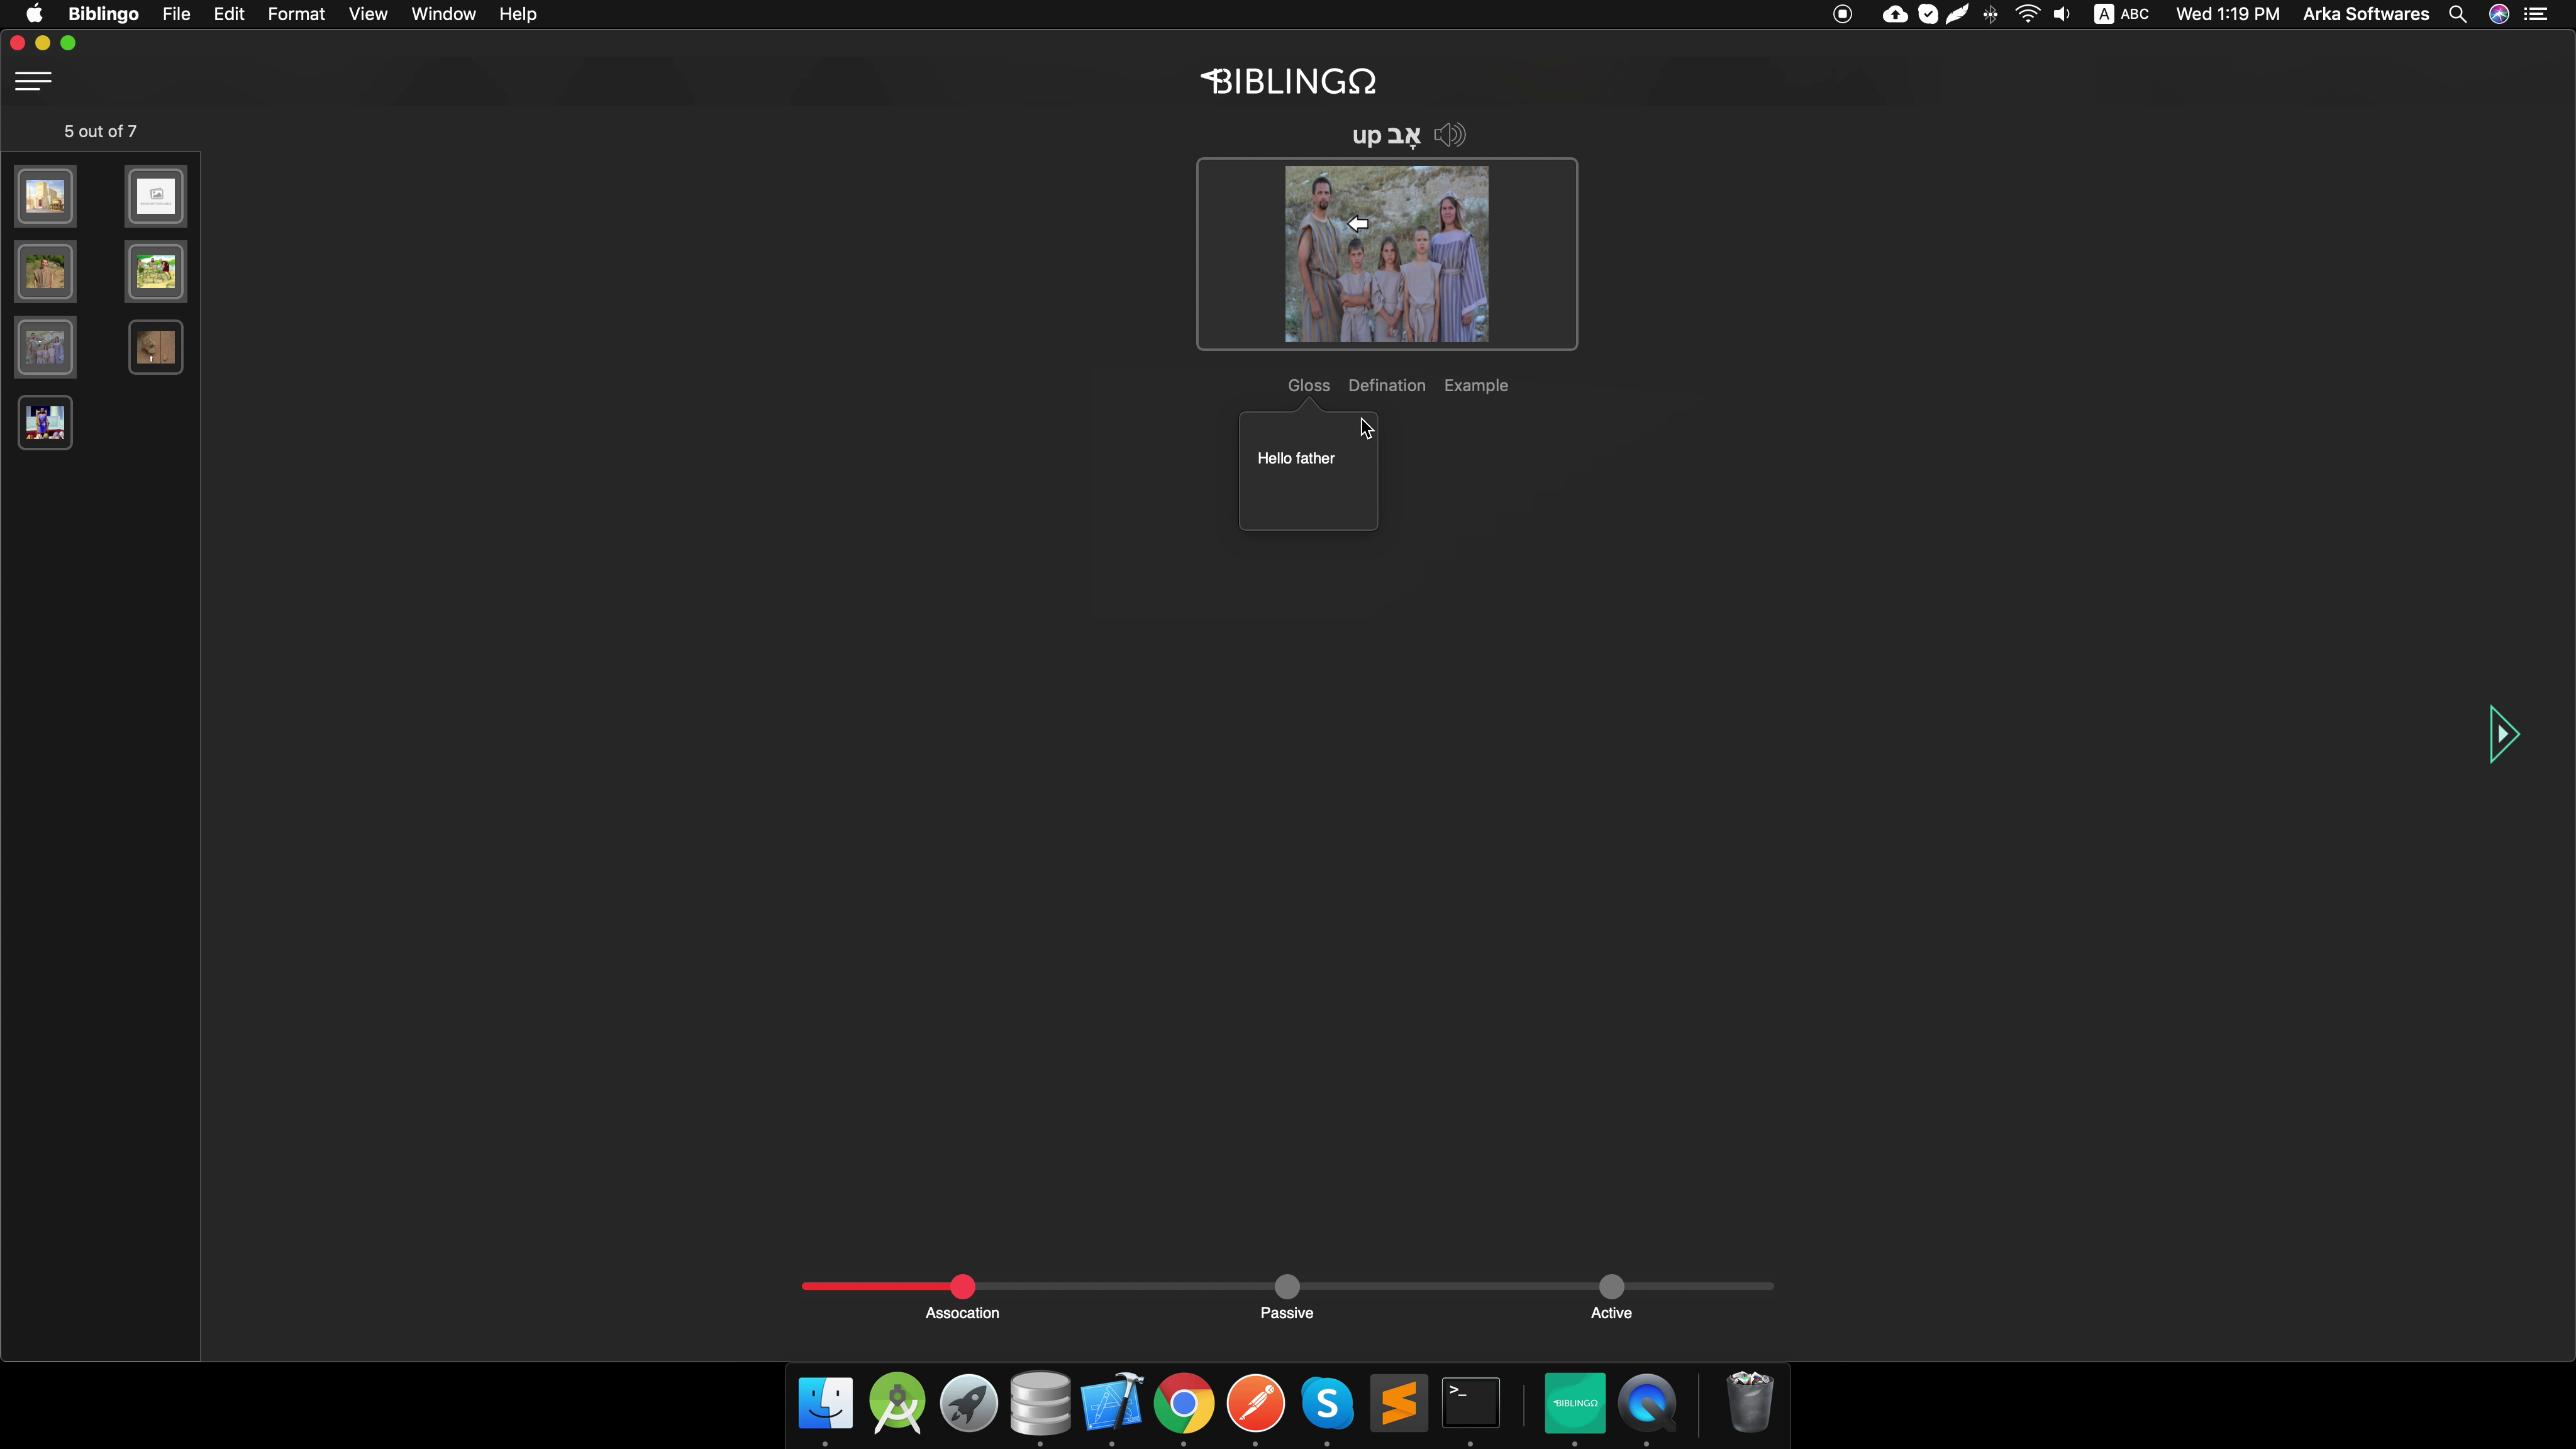The width and height of the screenshot is (2576, 1449).
Task: Open the hamburger side menu
Action: click(33, 81)
